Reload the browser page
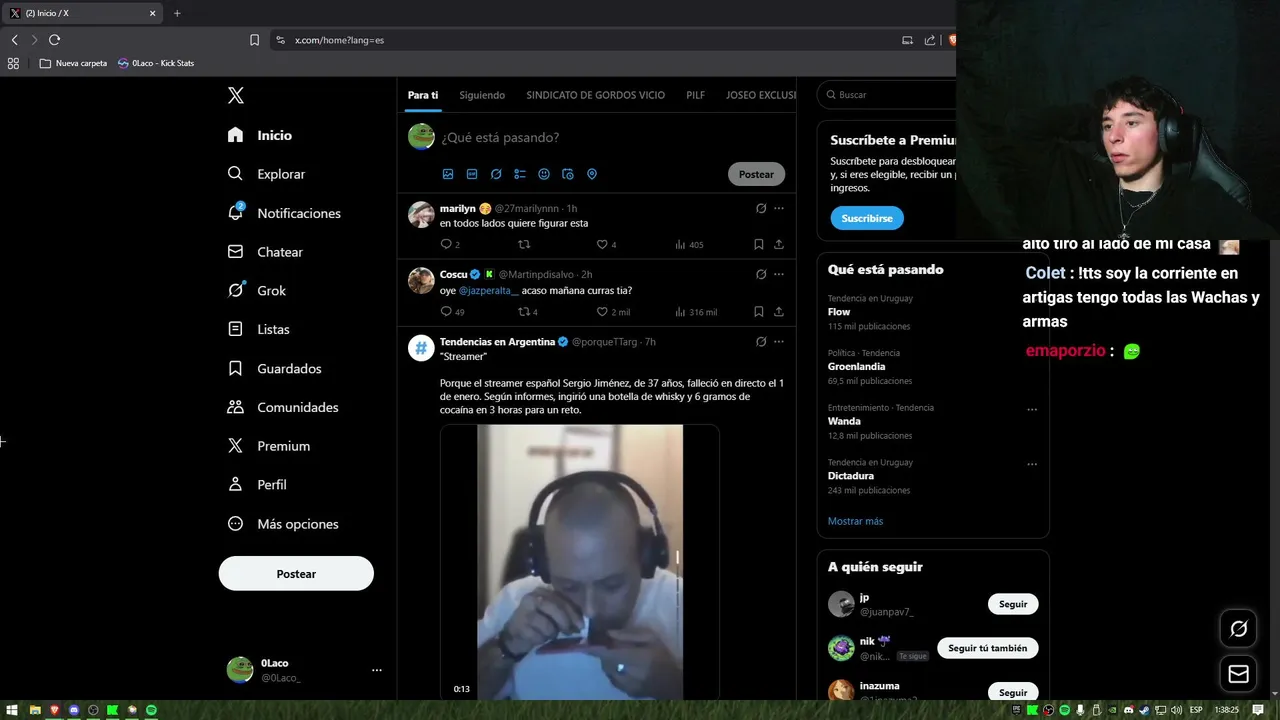Viewport: 1280px width, 720px height. [x=54, y=40]
